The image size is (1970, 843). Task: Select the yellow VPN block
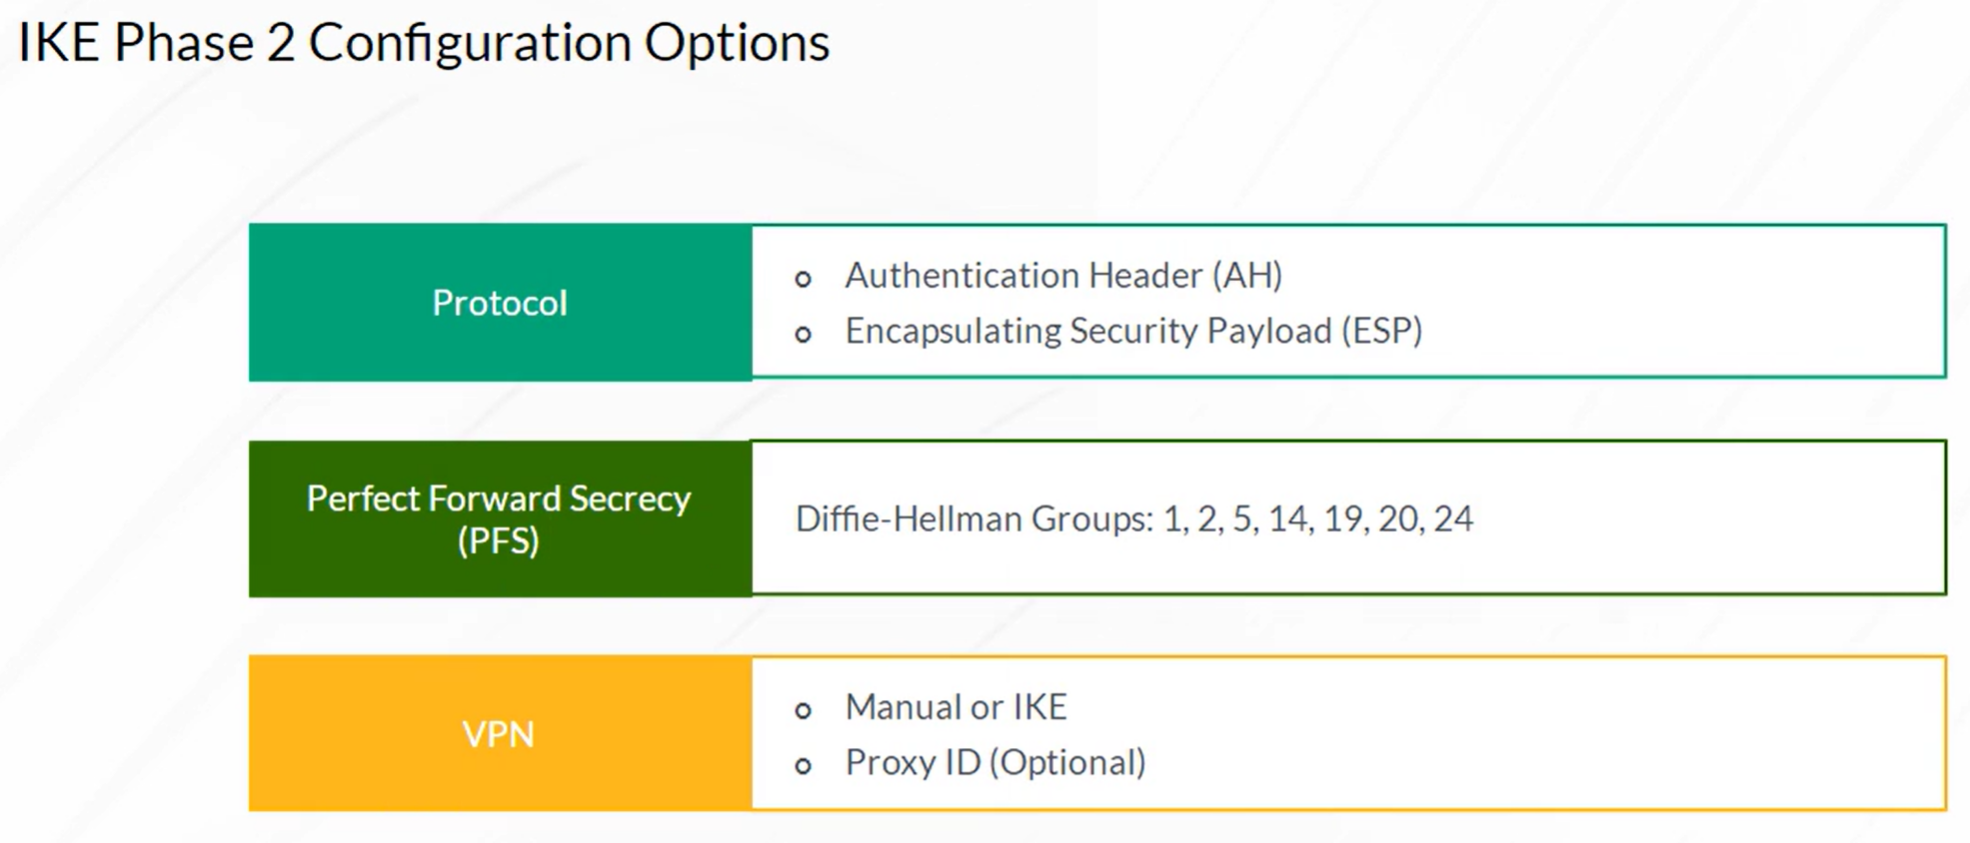click(500, 733)
